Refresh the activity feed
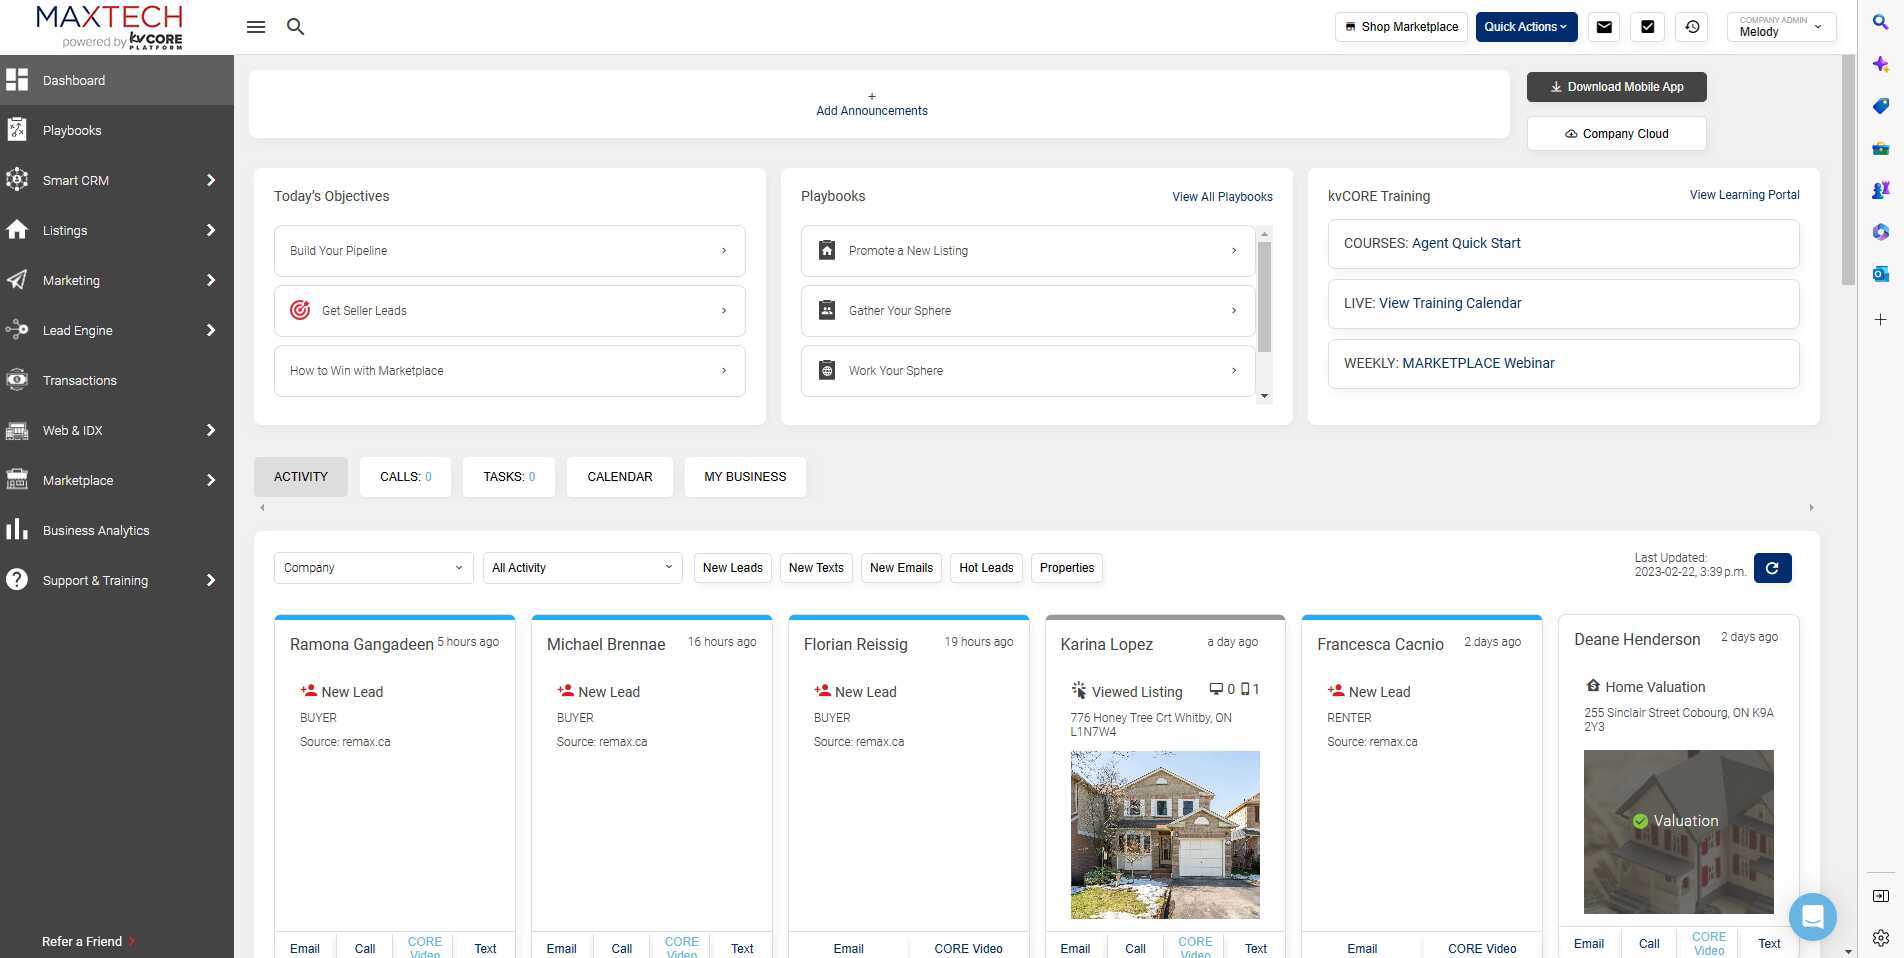Image resolution: width=1904 pixels, height=958 pixels. pos(1772,568)
